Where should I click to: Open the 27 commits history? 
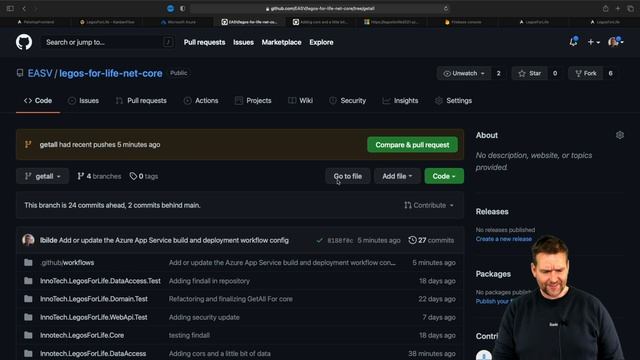(431, 240)
